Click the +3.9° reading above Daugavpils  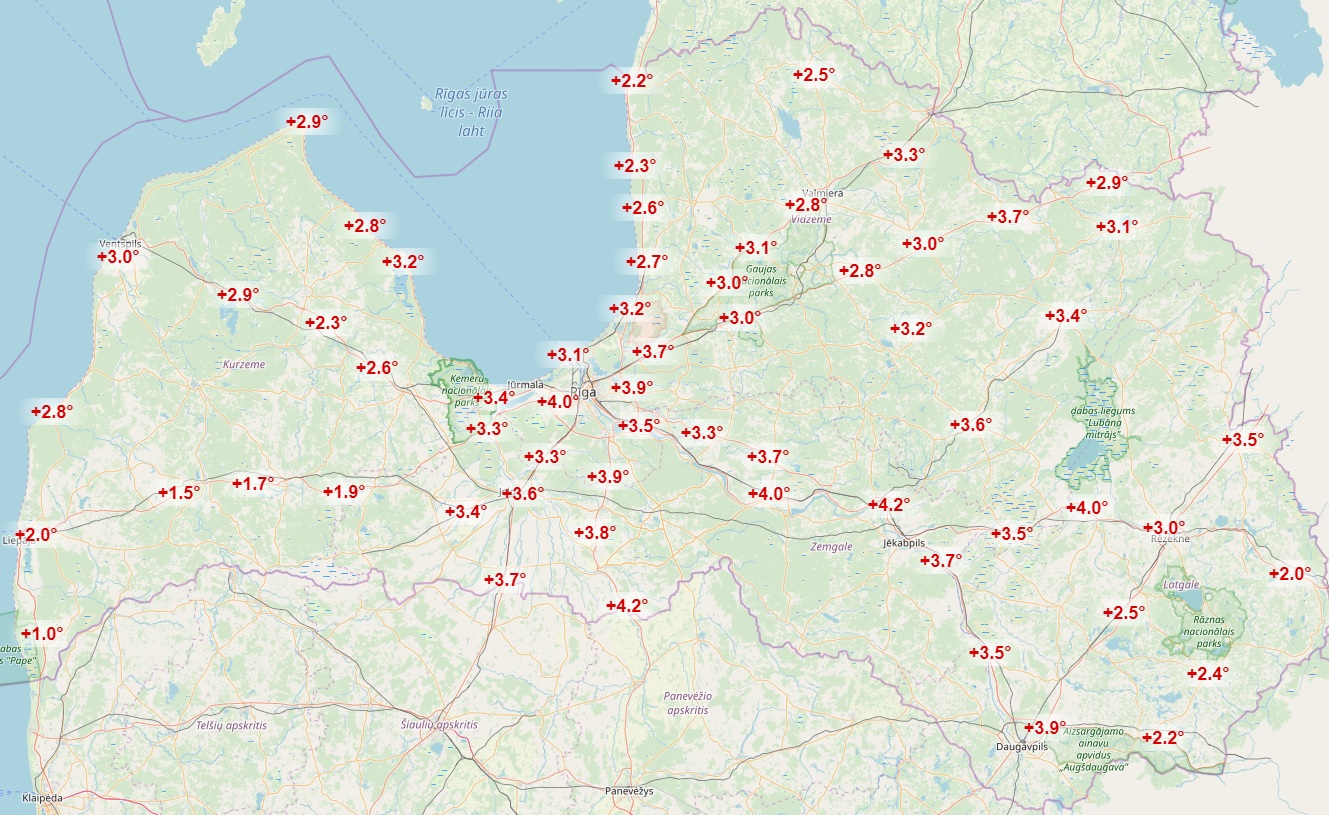pyautogui.click(x=1045, y=727)
